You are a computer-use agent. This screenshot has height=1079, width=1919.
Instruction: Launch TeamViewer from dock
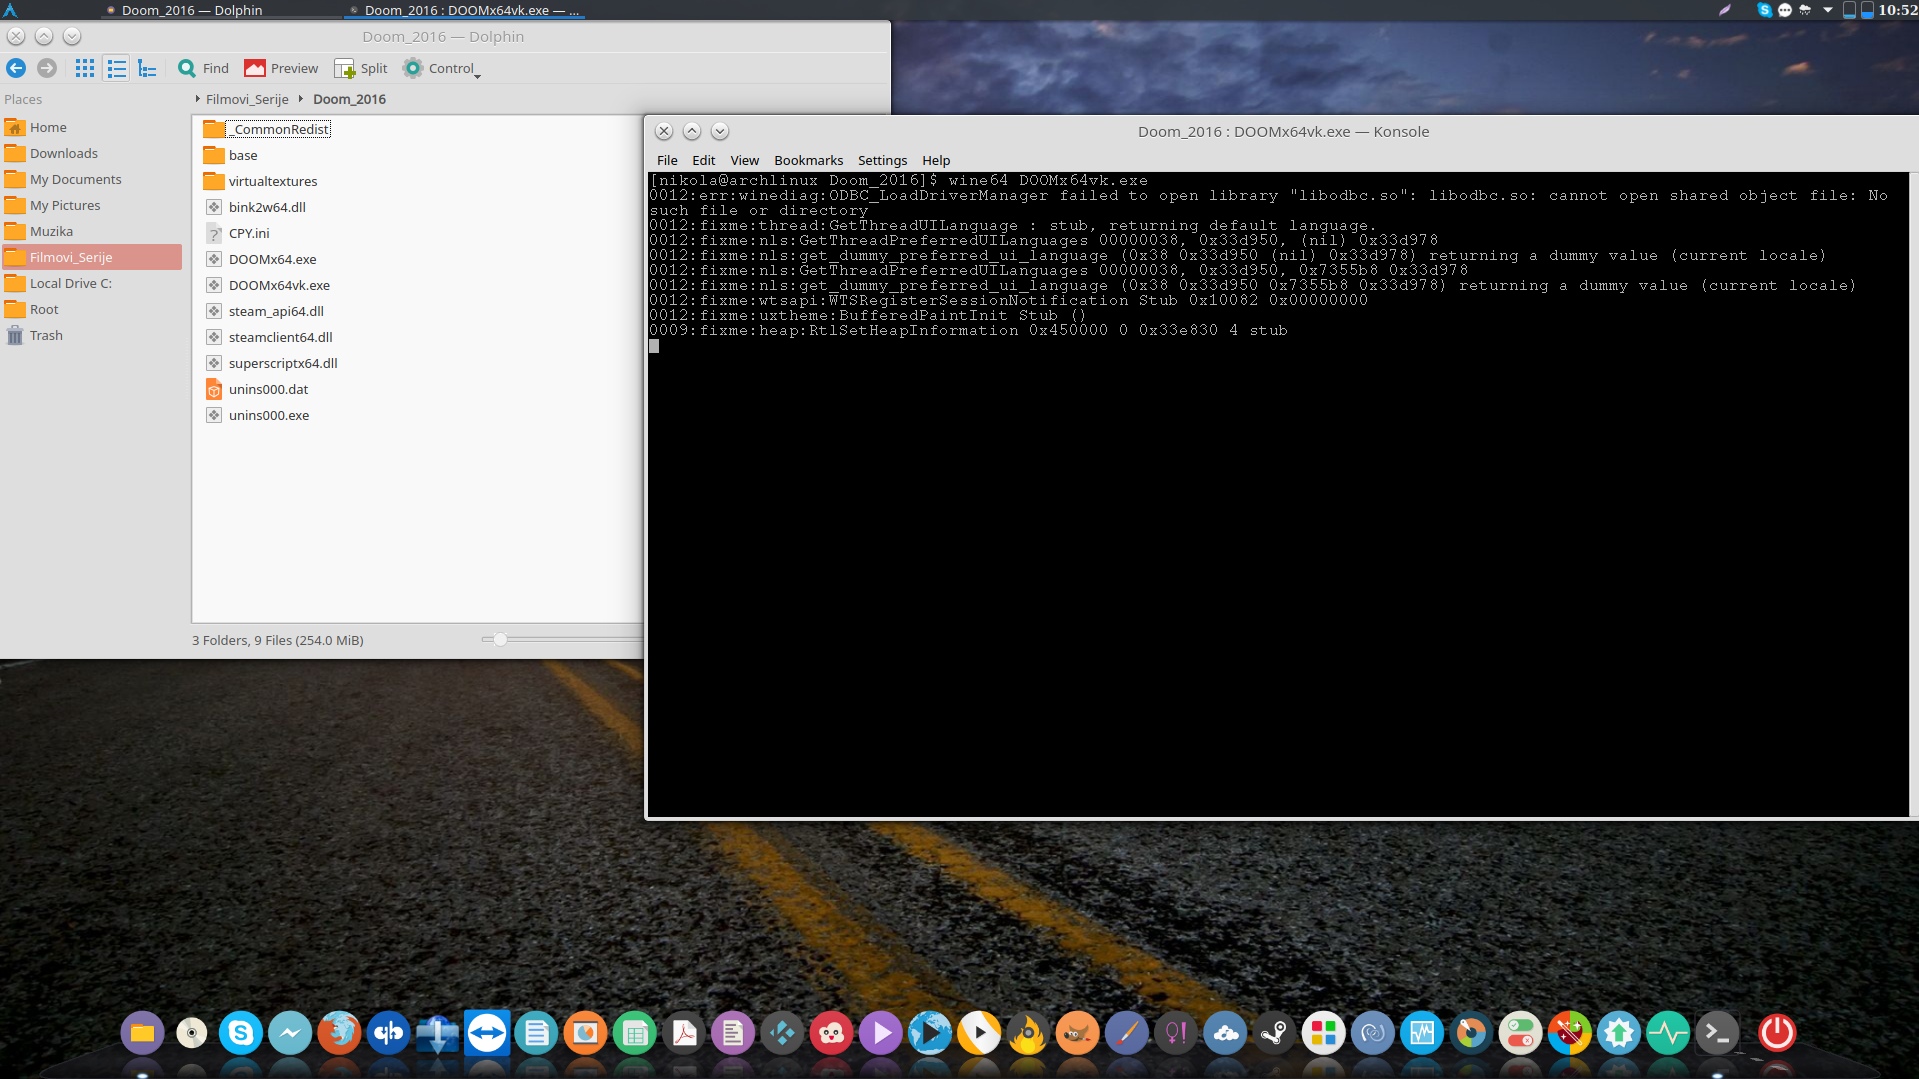tap(487, 1033)
